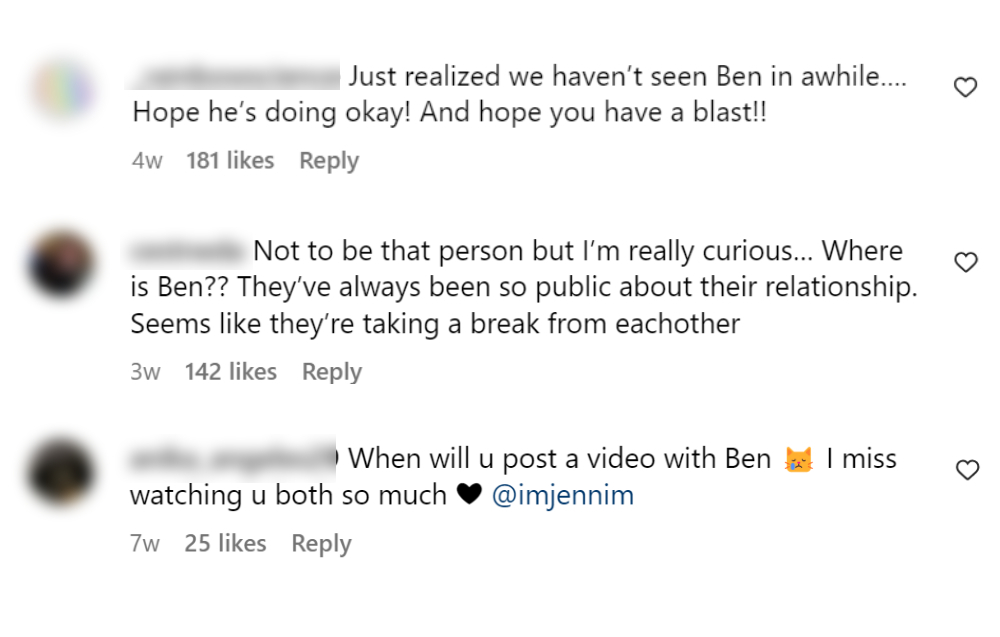Open the 3w comment timestamp
1000x637 pixels.
(145, 372)
